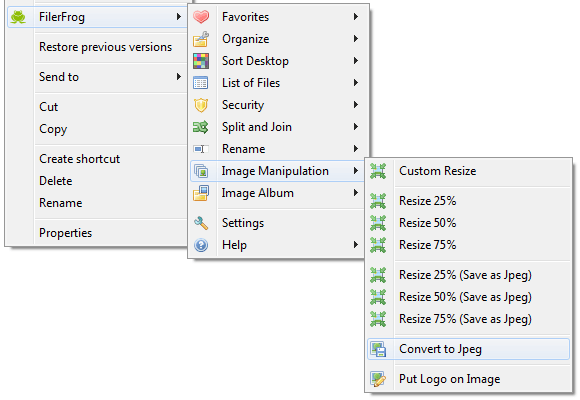Viewport: 580px width, 400px height.
Task: Click the Organize folder wrench icon
Action: point(201,39)
